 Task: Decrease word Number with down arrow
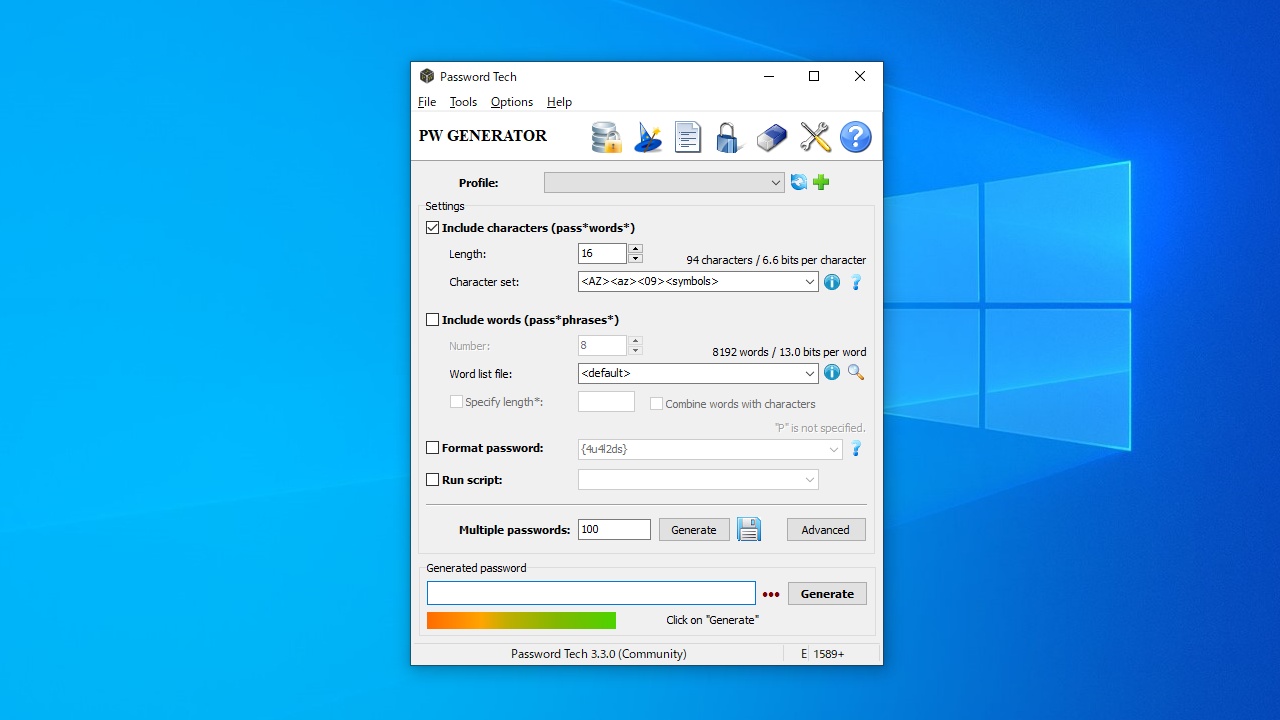pos(635,350)
